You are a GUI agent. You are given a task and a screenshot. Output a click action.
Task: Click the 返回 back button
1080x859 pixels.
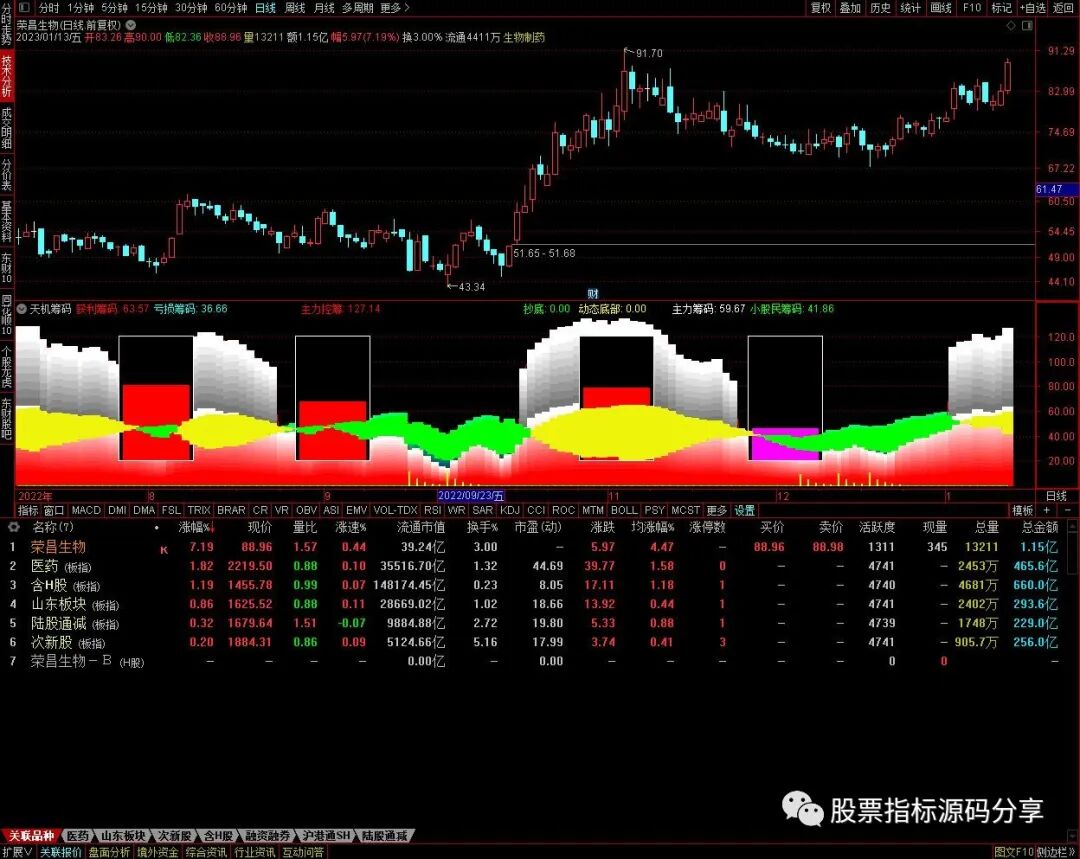1063,8
